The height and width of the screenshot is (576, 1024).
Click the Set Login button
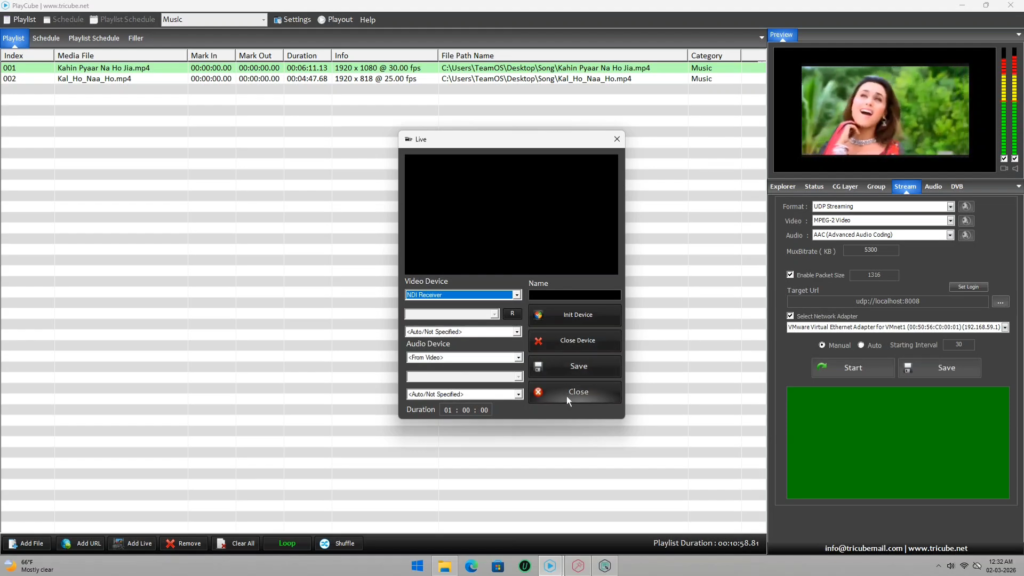pyautogui.click(x=968, y=287)
